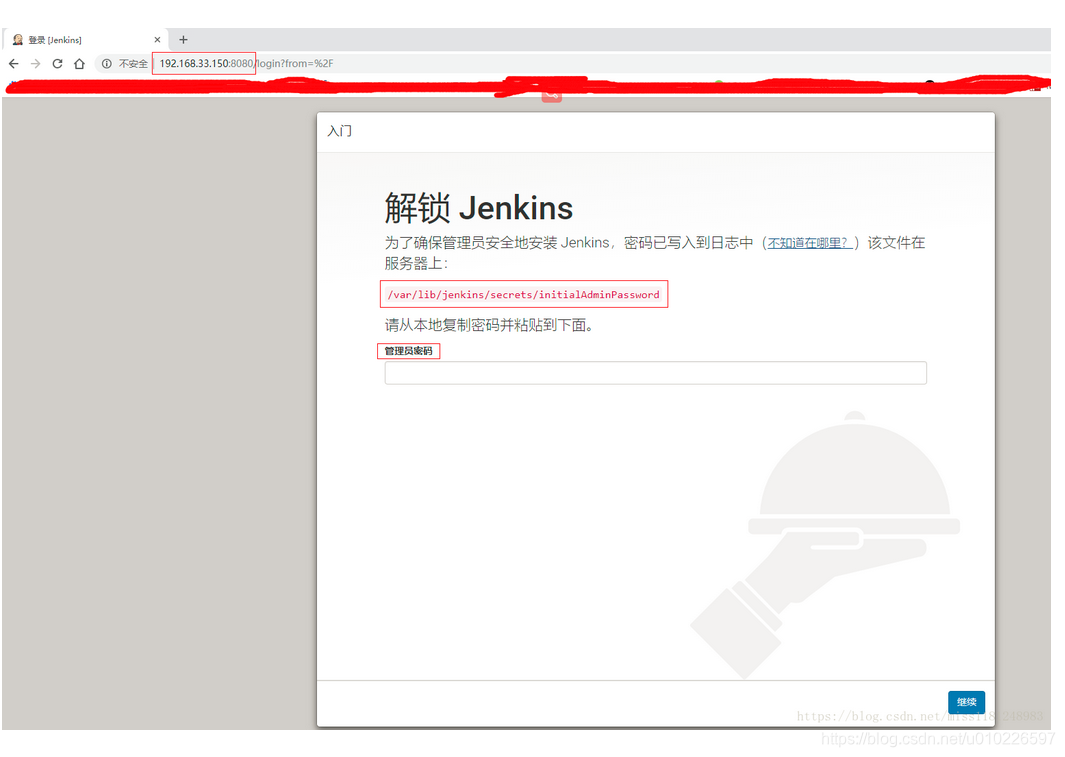Click the 继续 button
Image resolution: width=1065 pixels, height=757 pixels.
(x=967, y=702)
